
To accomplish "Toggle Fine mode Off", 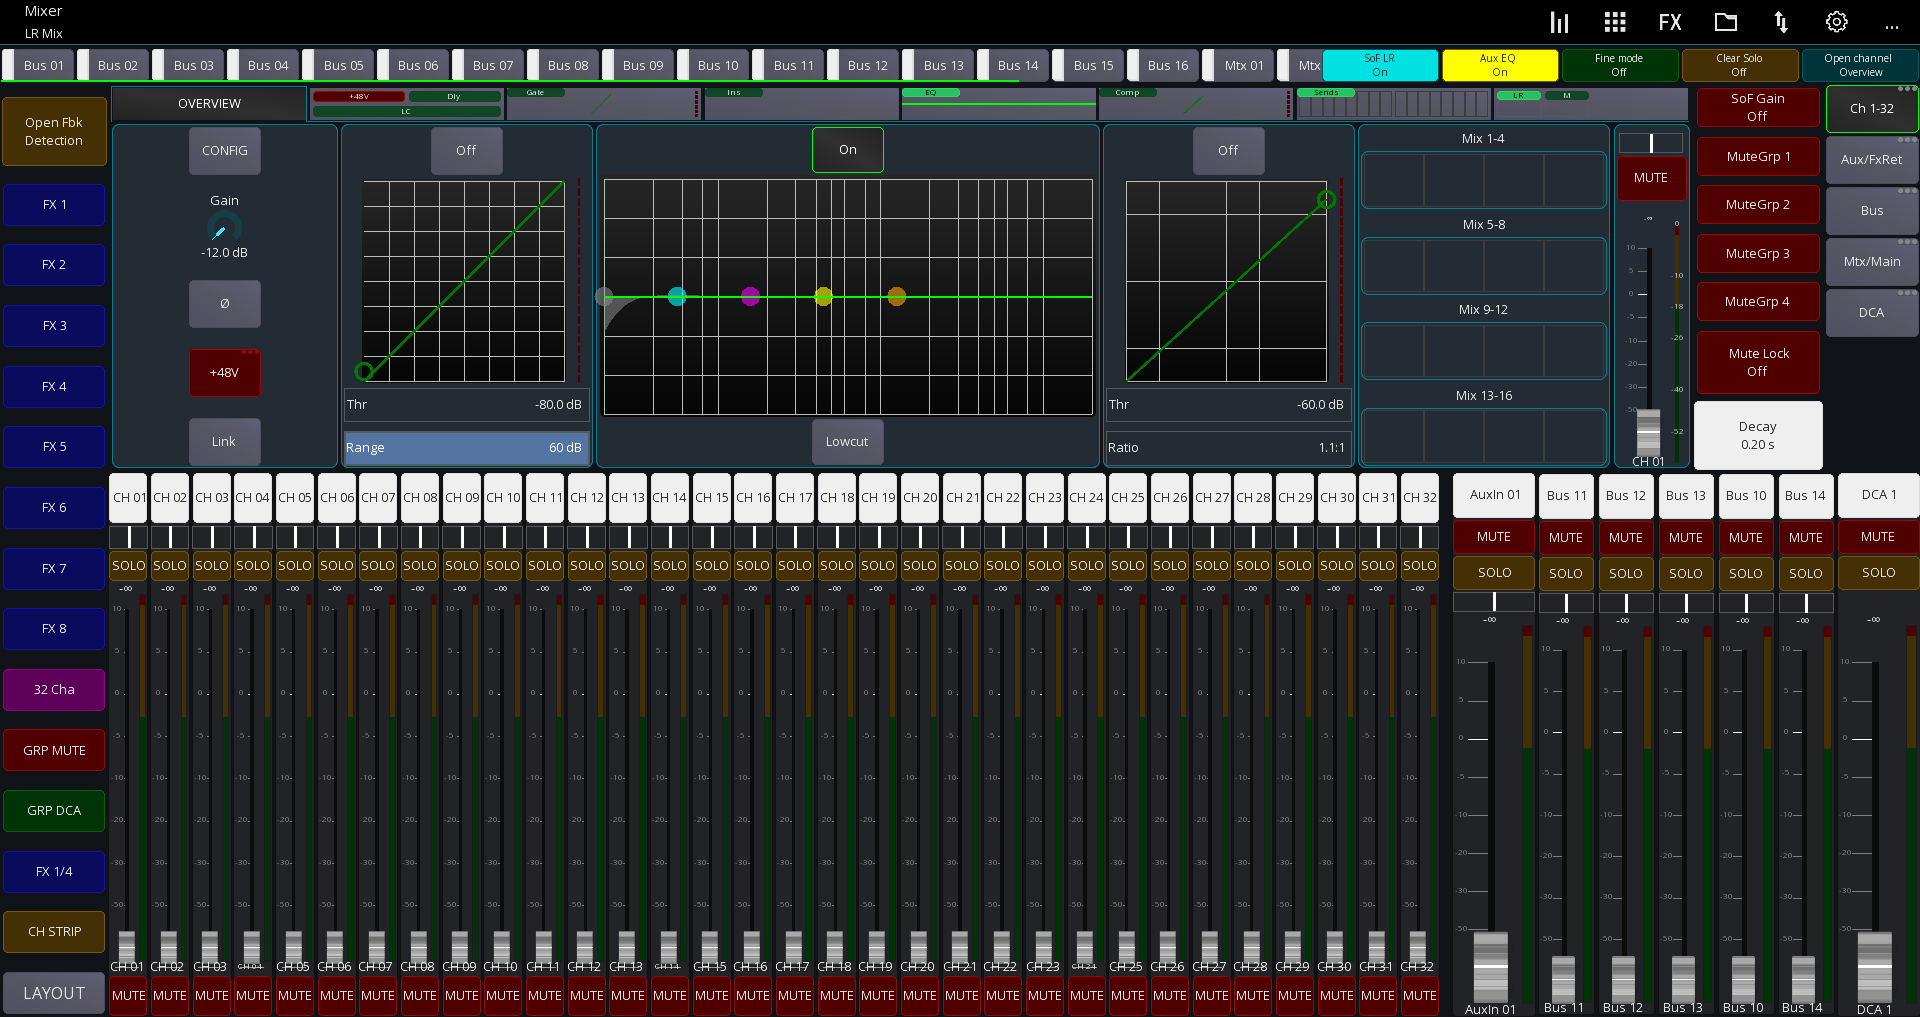I will point(1619,65).
